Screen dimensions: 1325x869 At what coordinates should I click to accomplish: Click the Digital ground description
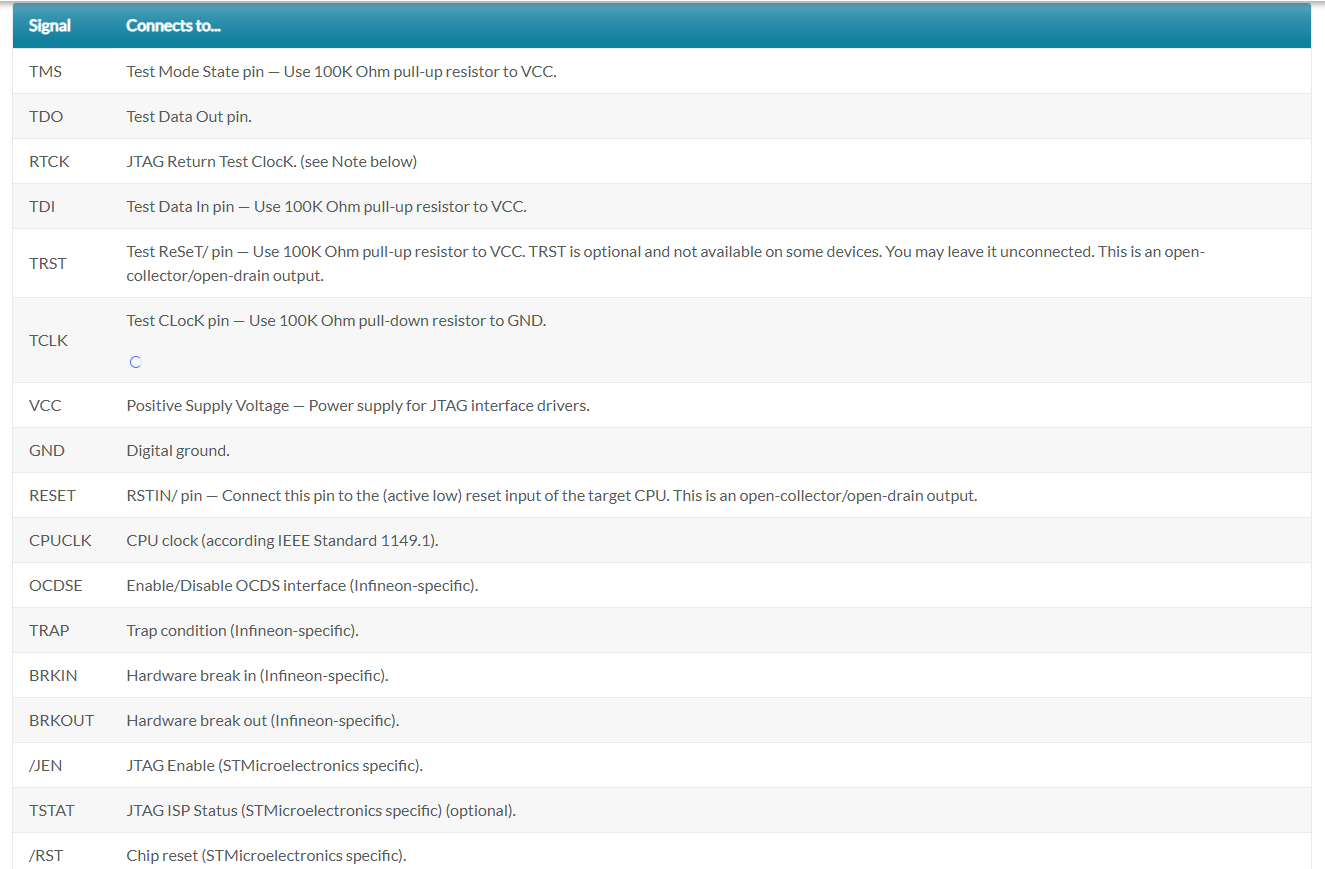[x=178, y=451]
